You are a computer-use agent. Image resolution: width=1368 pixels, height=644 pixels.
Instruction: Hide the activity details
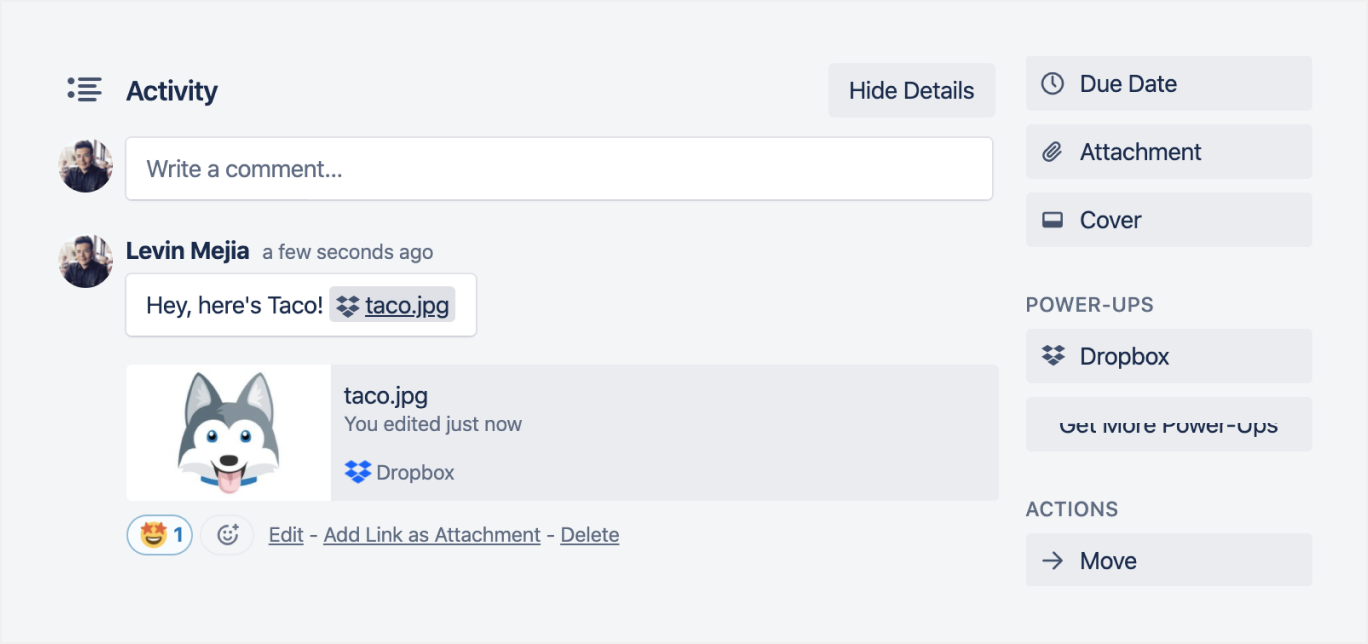[911, 90]
